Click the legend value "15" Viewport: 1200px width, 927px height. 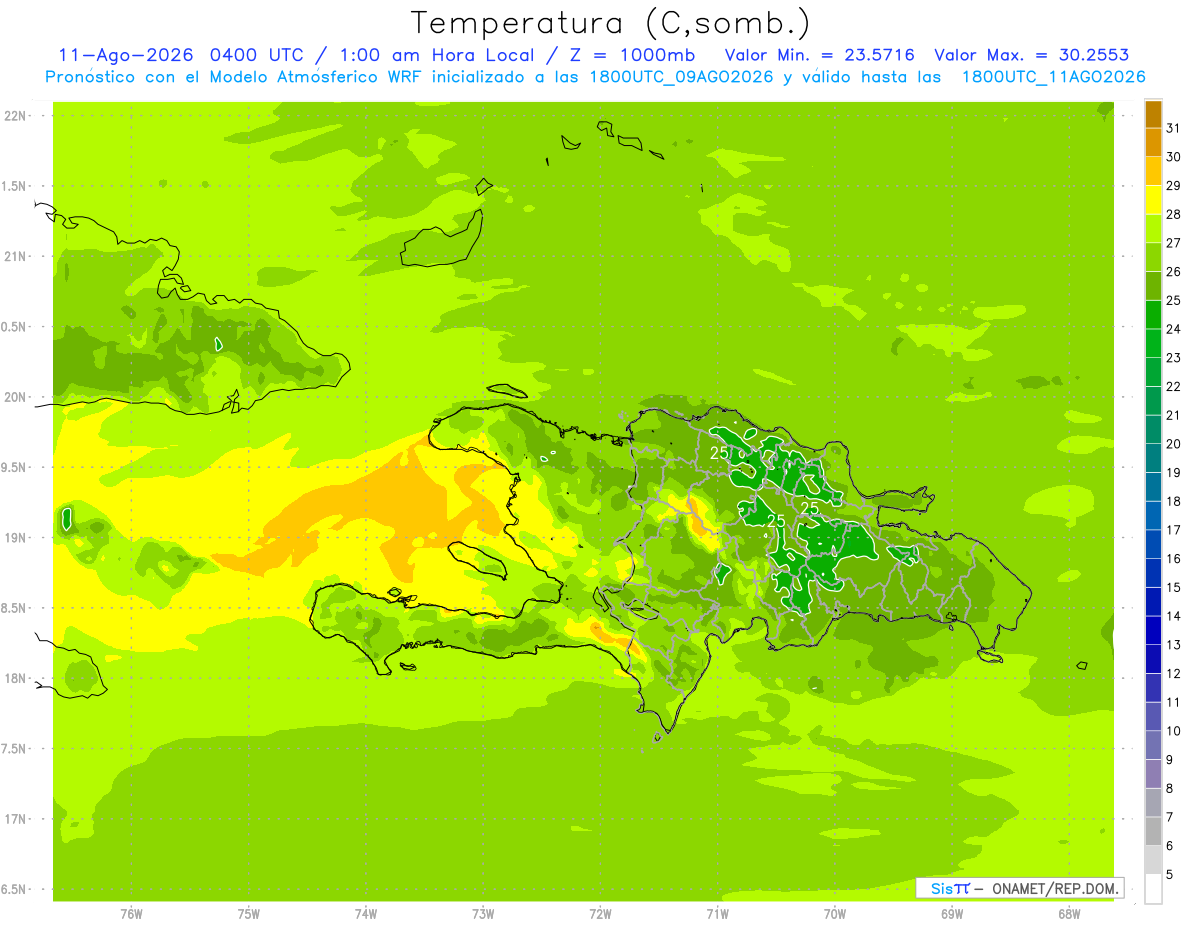click(x=1174, y=587)
